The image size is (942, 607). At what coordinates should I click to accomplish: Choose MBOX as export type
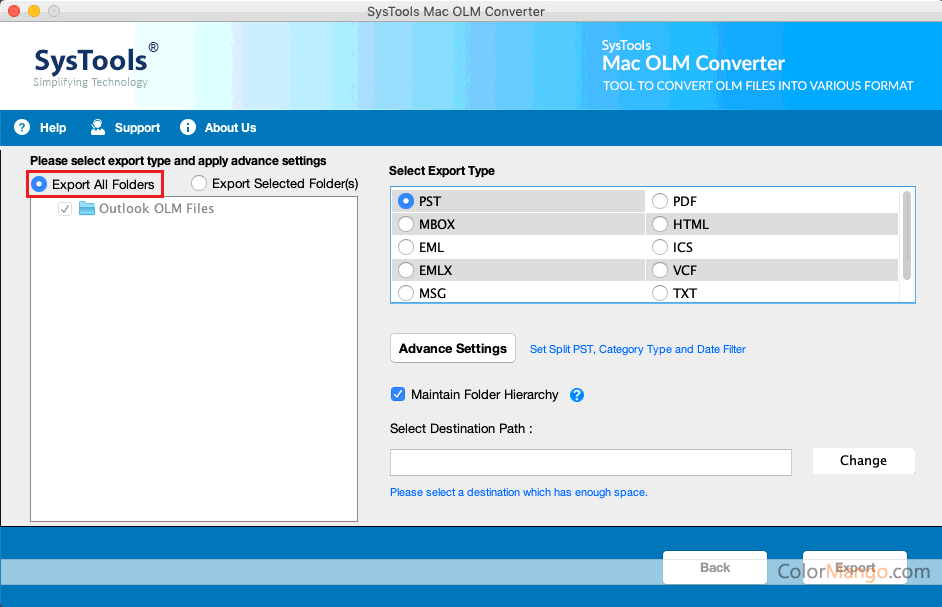tap(406, 224)
